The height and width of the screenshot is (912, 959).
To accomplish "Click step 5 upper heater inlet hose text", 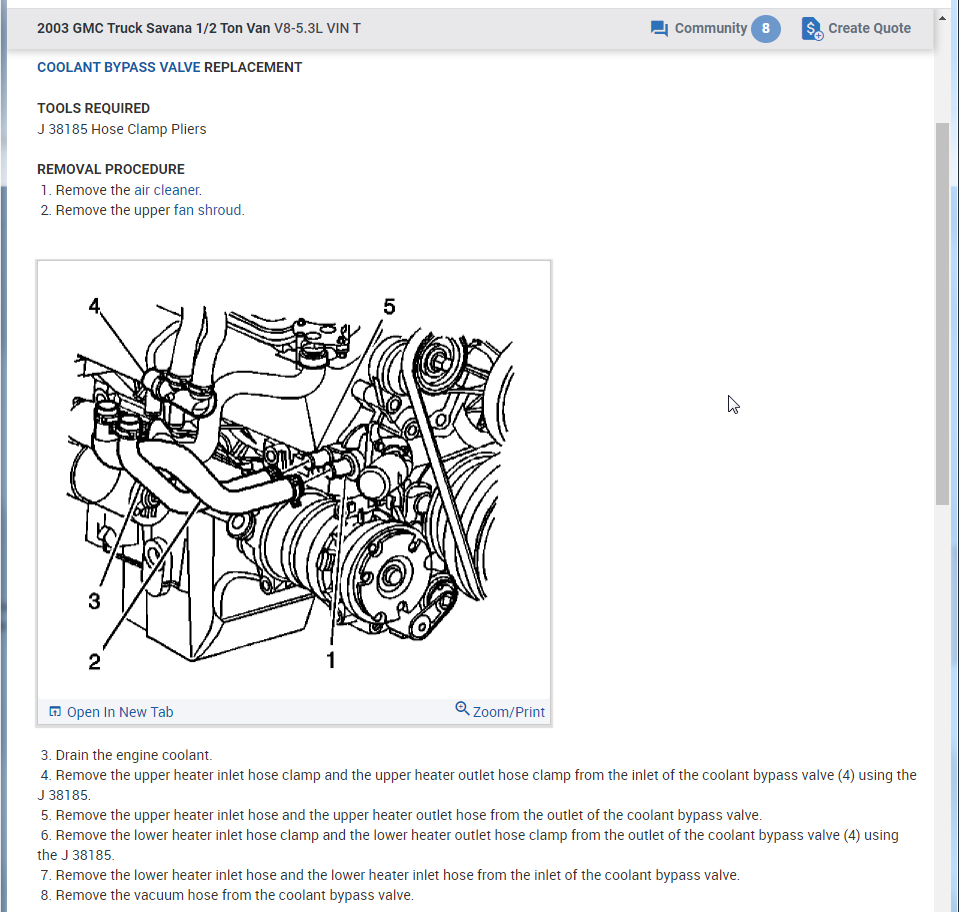I will click(x=401, y=815).
